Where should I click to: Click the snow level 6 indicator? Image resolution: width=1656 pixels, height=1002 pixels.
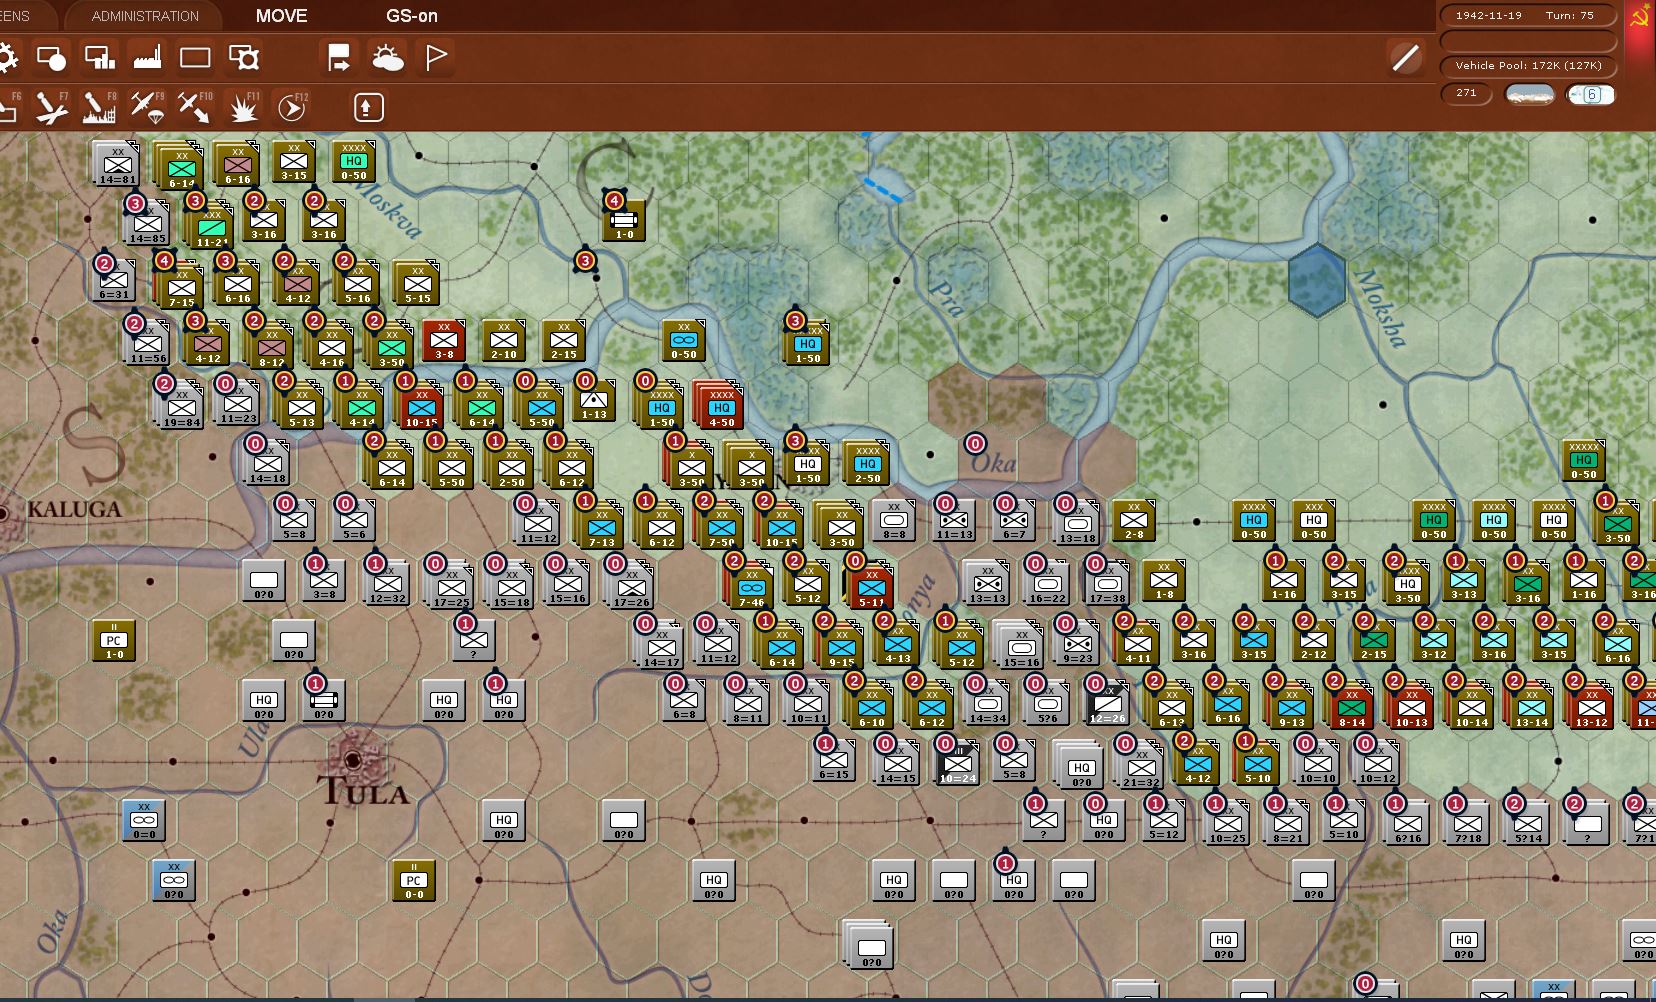[x=1591, y=94]
